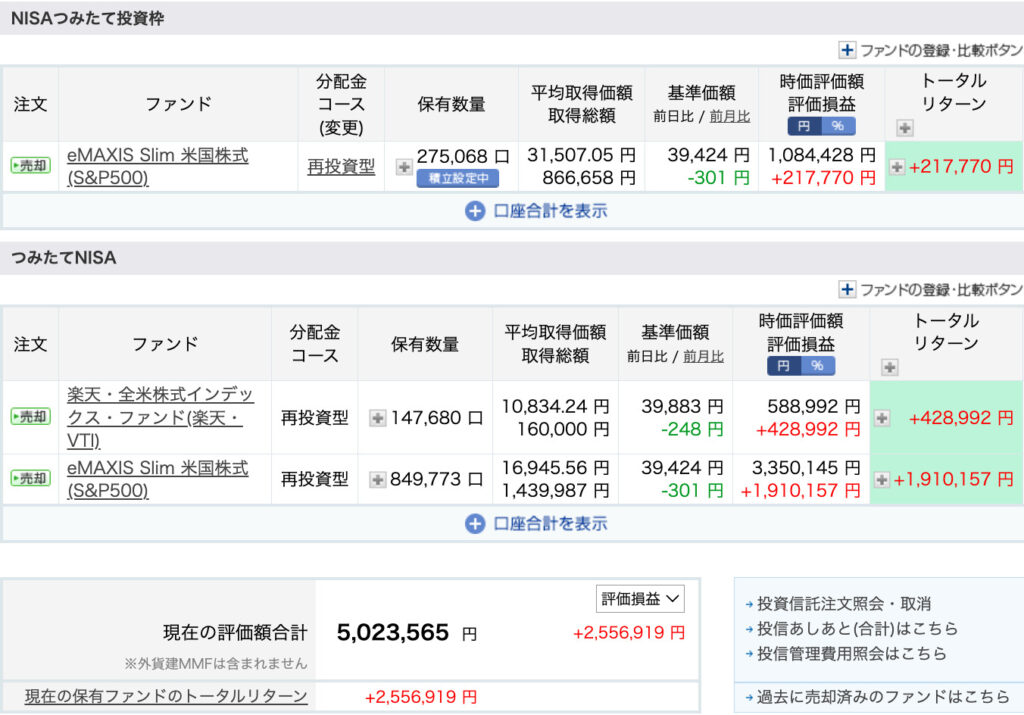Open 過去に売却済みのファンドはこちら link
This screenshot has height=715, width=1024.
point(883,697)
